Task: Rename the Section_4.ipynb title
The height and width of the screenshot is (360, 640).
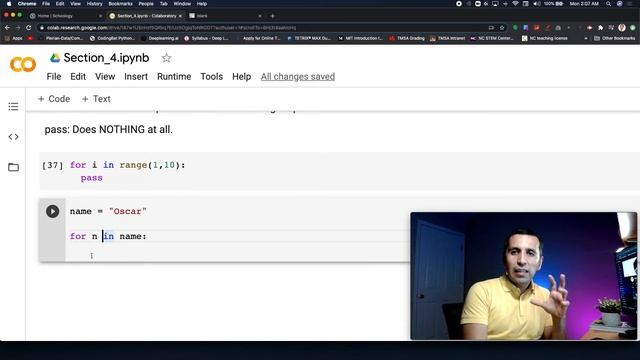Action: pos(106,58)
